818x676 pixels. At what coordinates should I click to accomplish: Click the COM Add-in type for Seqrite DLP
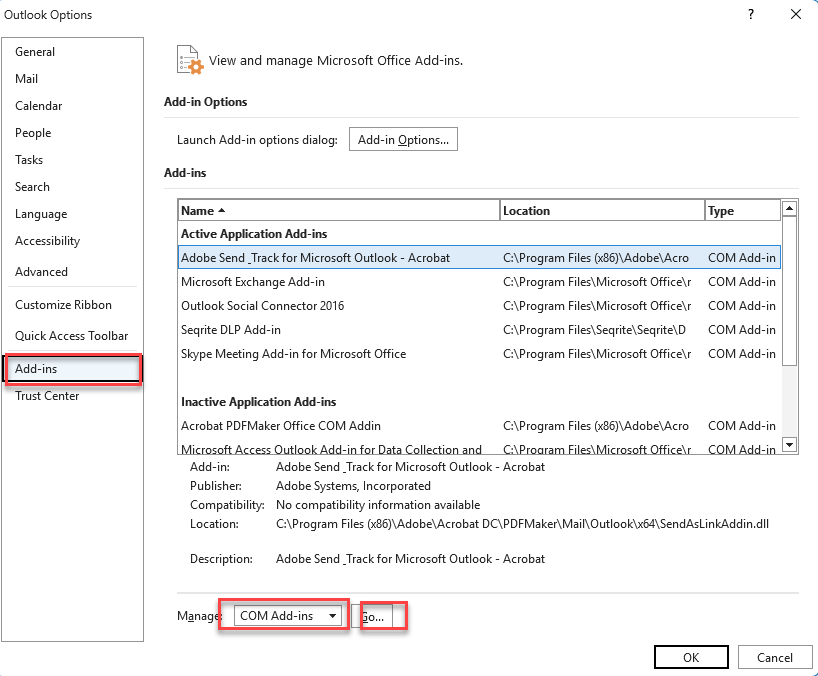pyautogui.click(x=741, y=330)
